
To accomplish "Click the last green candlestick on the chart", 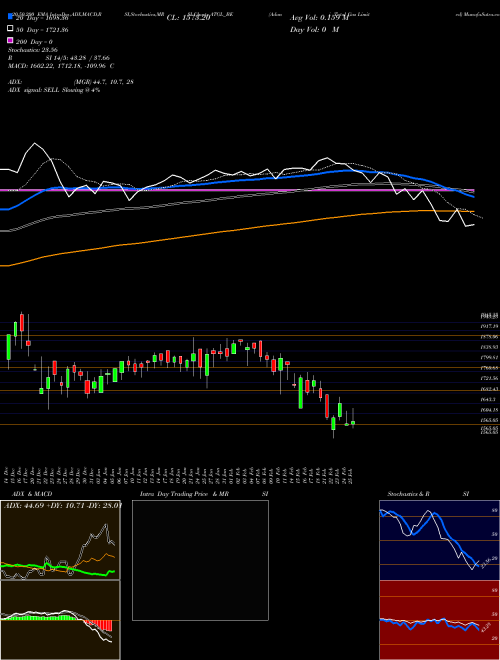I will 353,423.
